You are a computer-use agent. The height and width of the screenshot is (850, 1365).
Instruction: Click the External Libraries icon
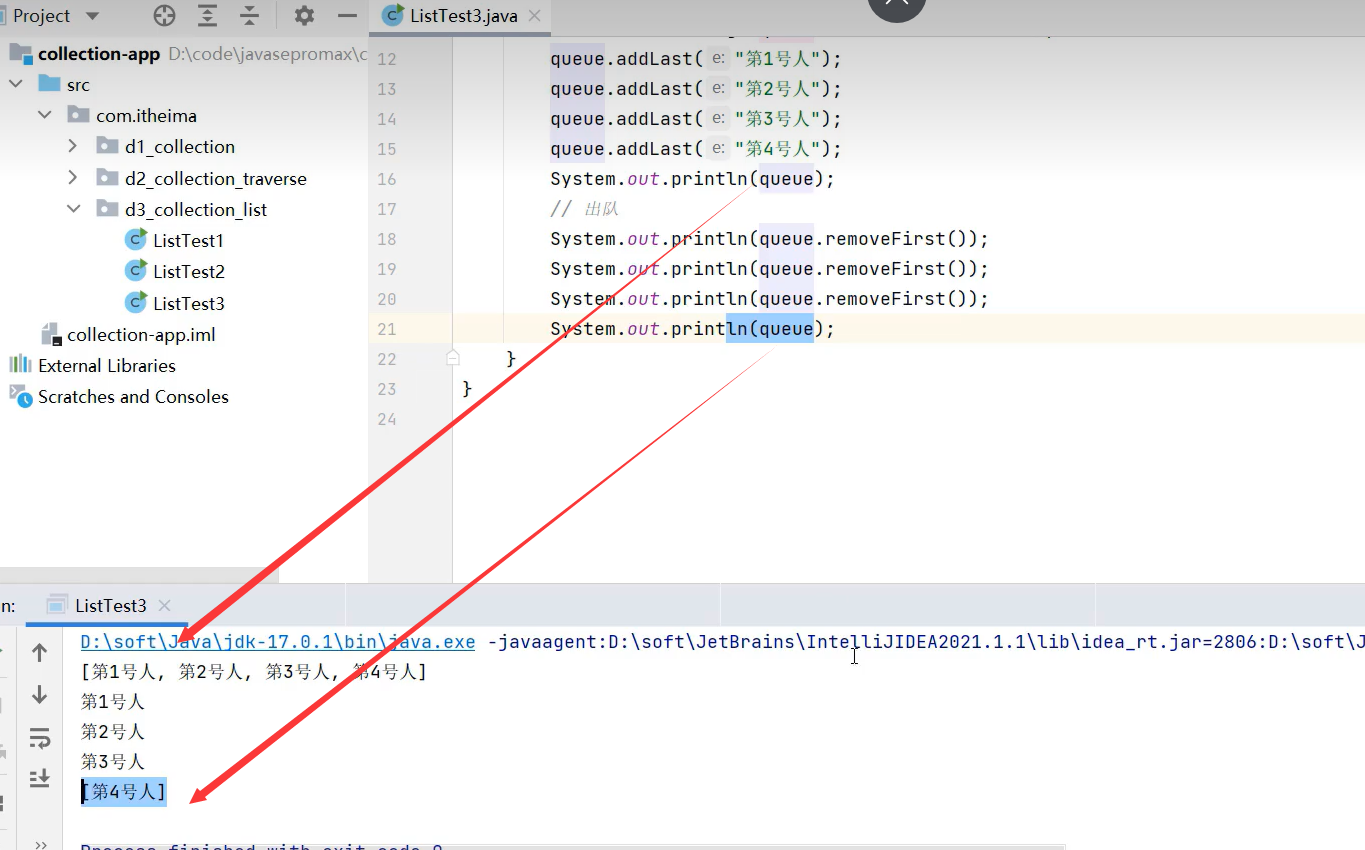tap(20, 364)
